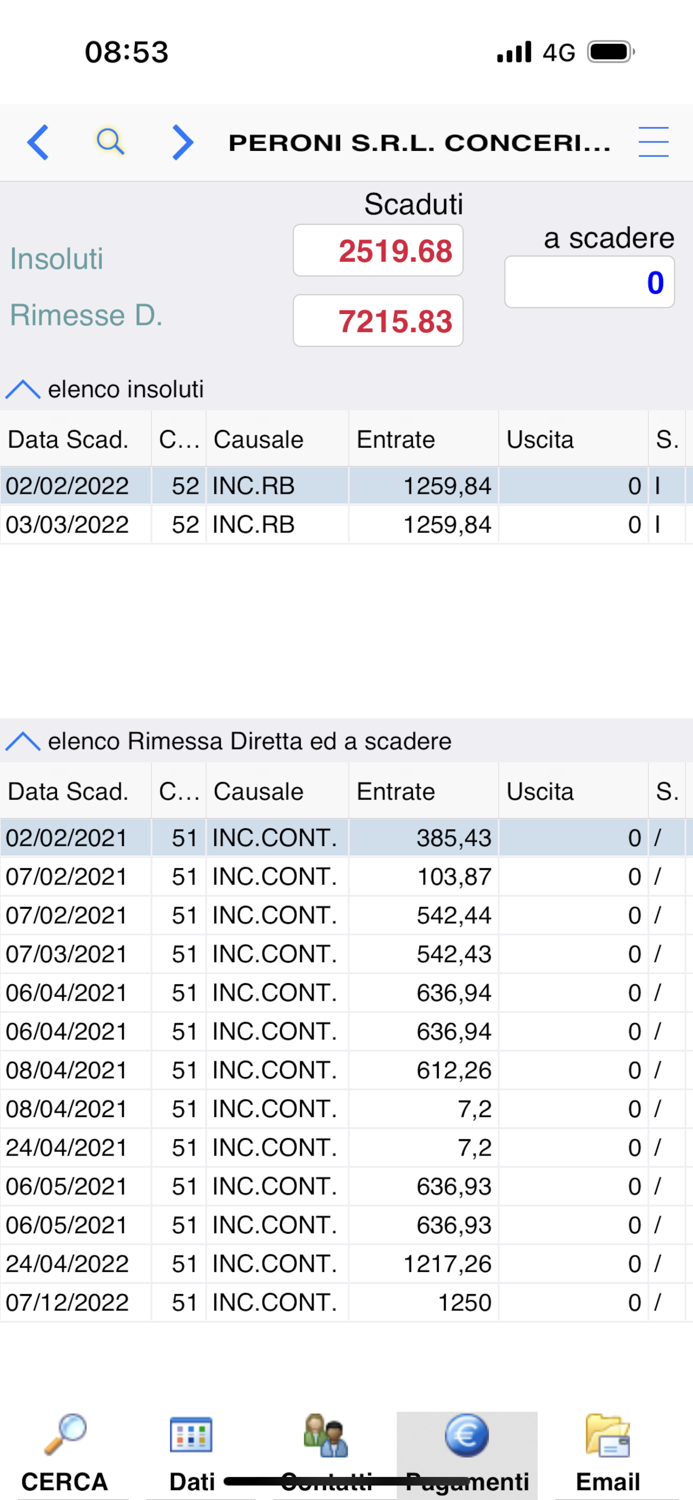Viewport: 693px width, 1500px height.
Task: Go to next record with right arrow
Action: 182,143
